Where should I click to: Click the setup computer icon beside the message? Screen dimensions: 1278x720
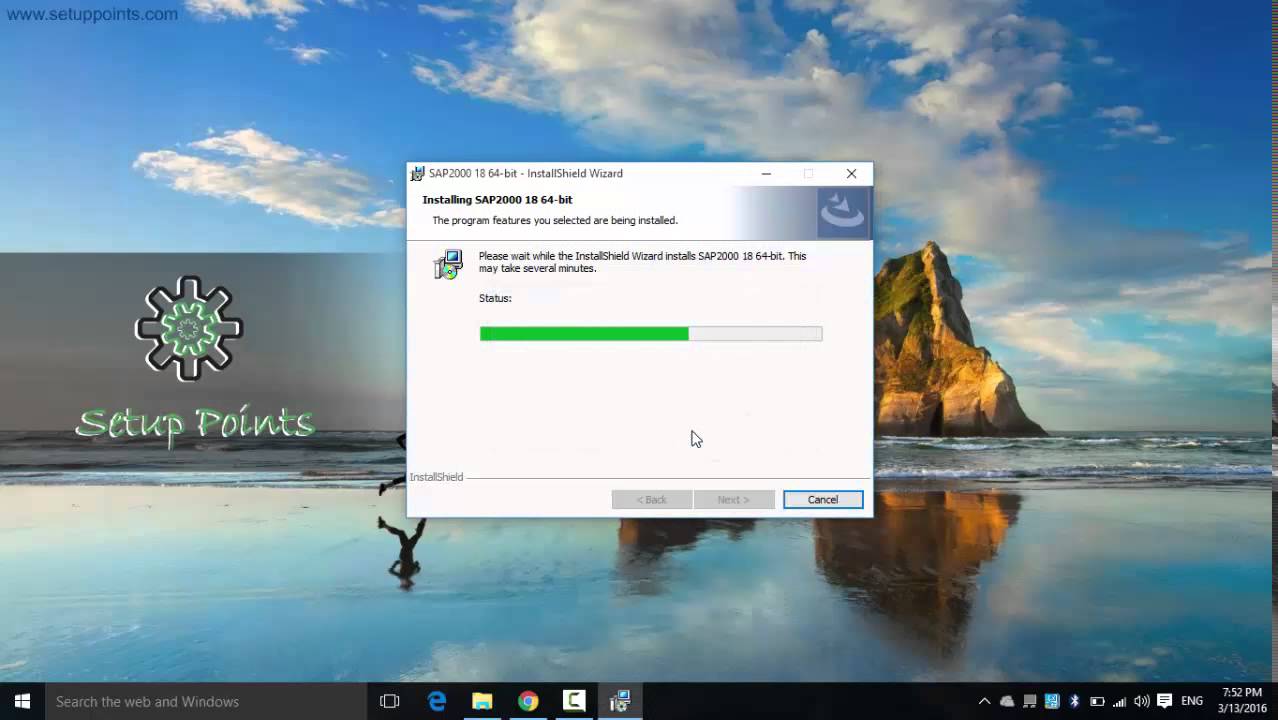point(448,264)
